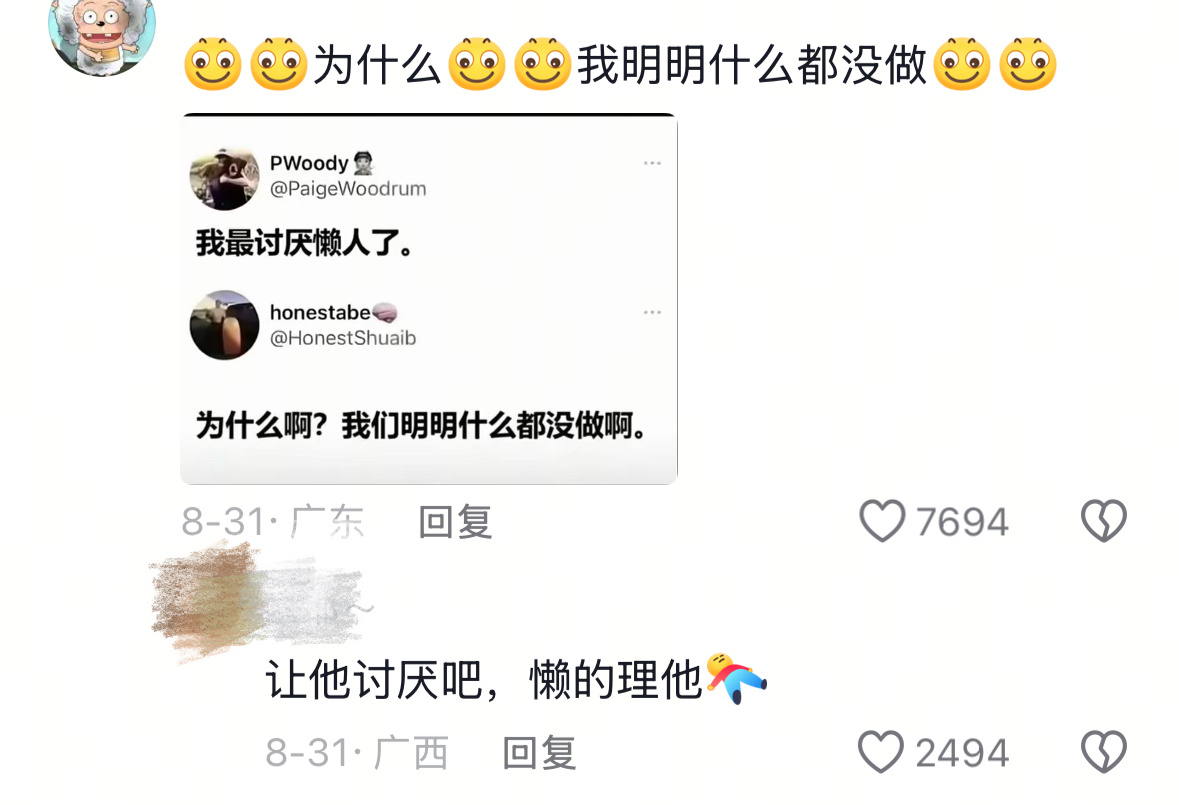This screenshot has height=805, width=1179.
Task: Tap the @HonestShuaib handle
Action: (x=343, y=338)
